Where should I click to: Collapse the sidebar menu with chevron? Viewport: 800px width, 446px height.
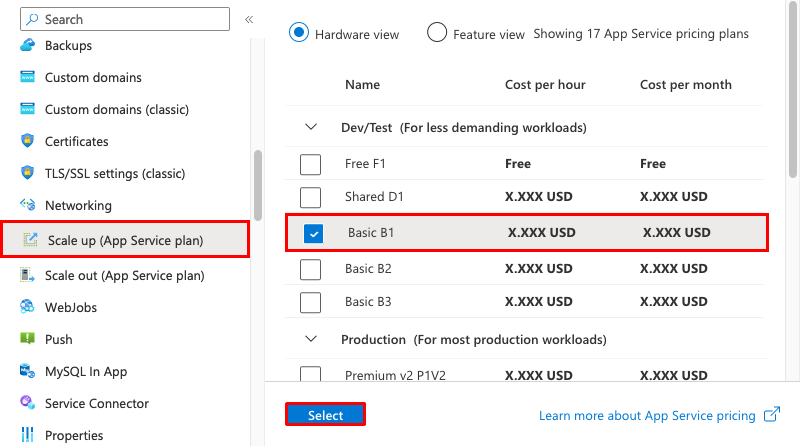coord(249,19)
